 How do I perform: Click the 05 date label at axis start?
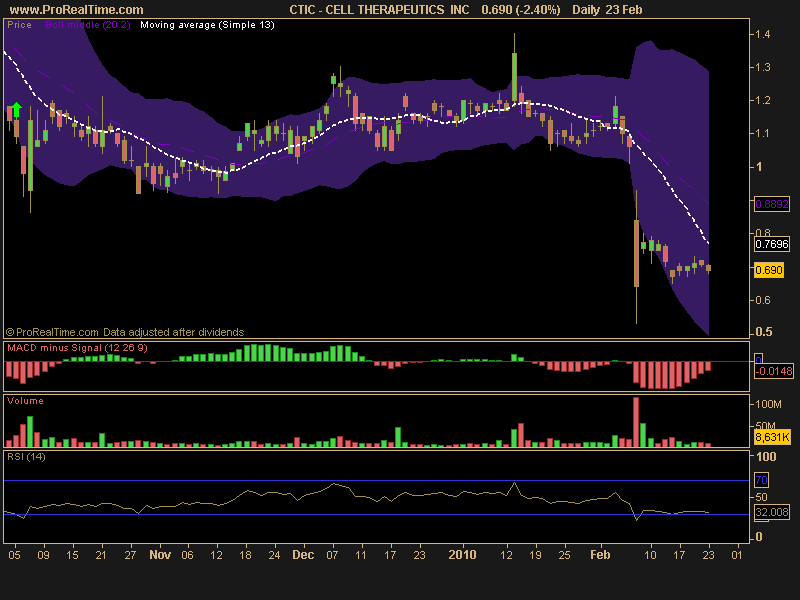(x=14, y=555)
